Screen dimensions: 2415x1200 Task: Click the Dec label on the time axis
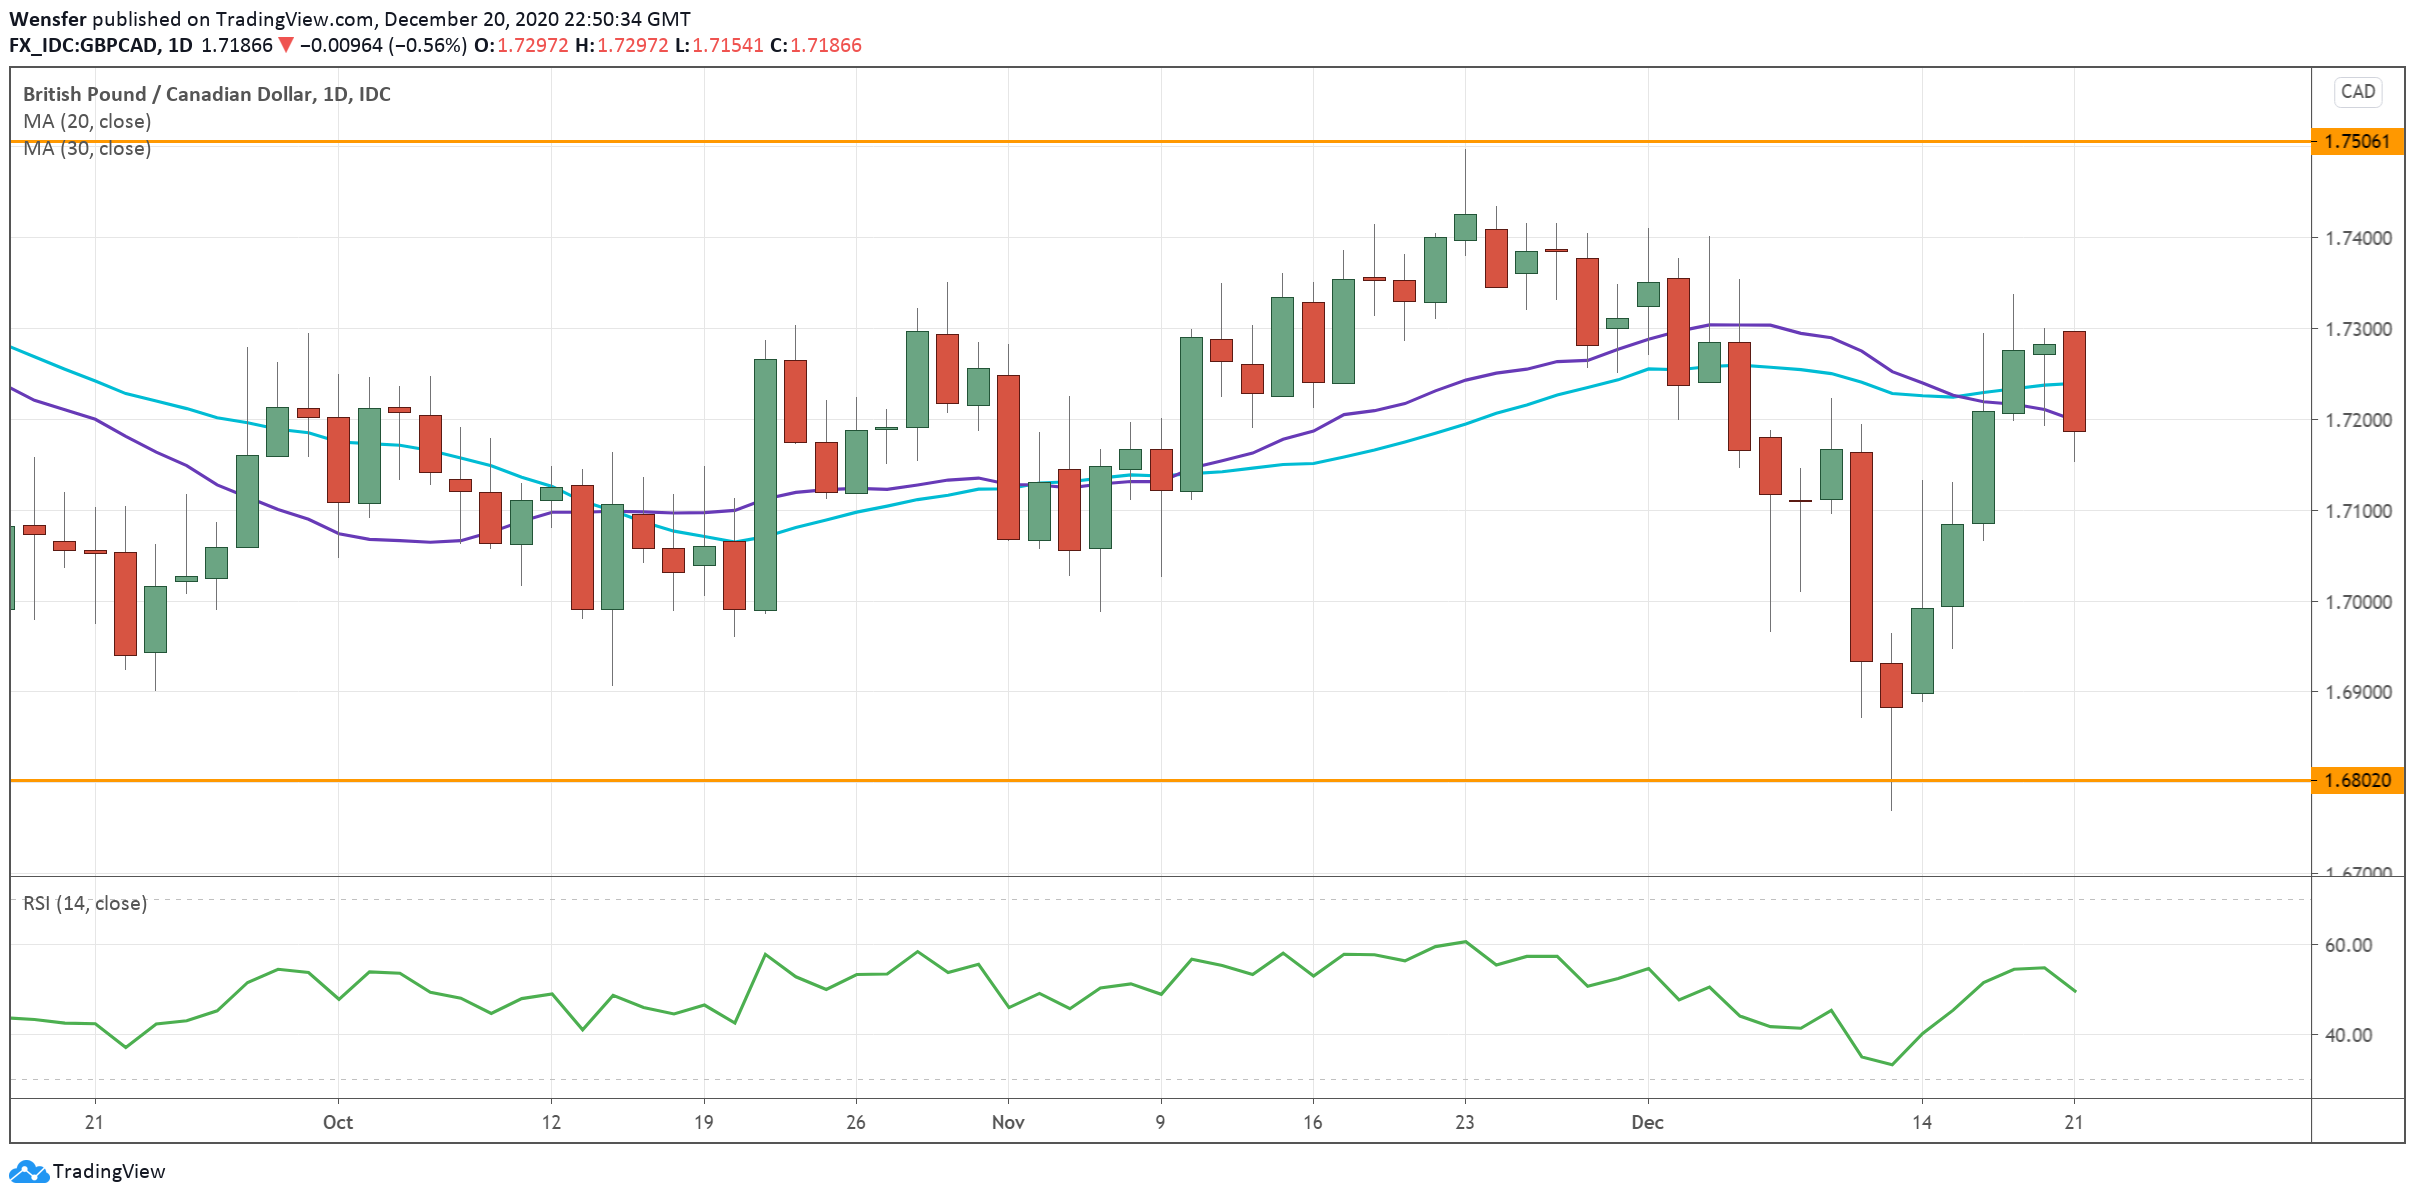tap(1647, 1122)
